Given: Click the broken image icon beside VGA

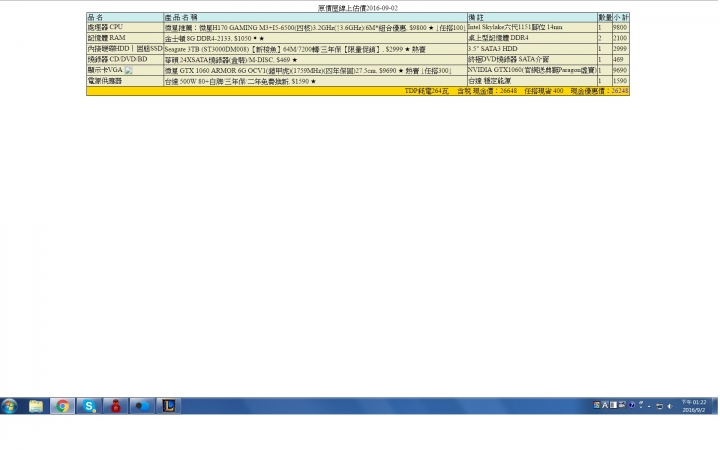Looking at the screenshot, I should click(129, 70).
